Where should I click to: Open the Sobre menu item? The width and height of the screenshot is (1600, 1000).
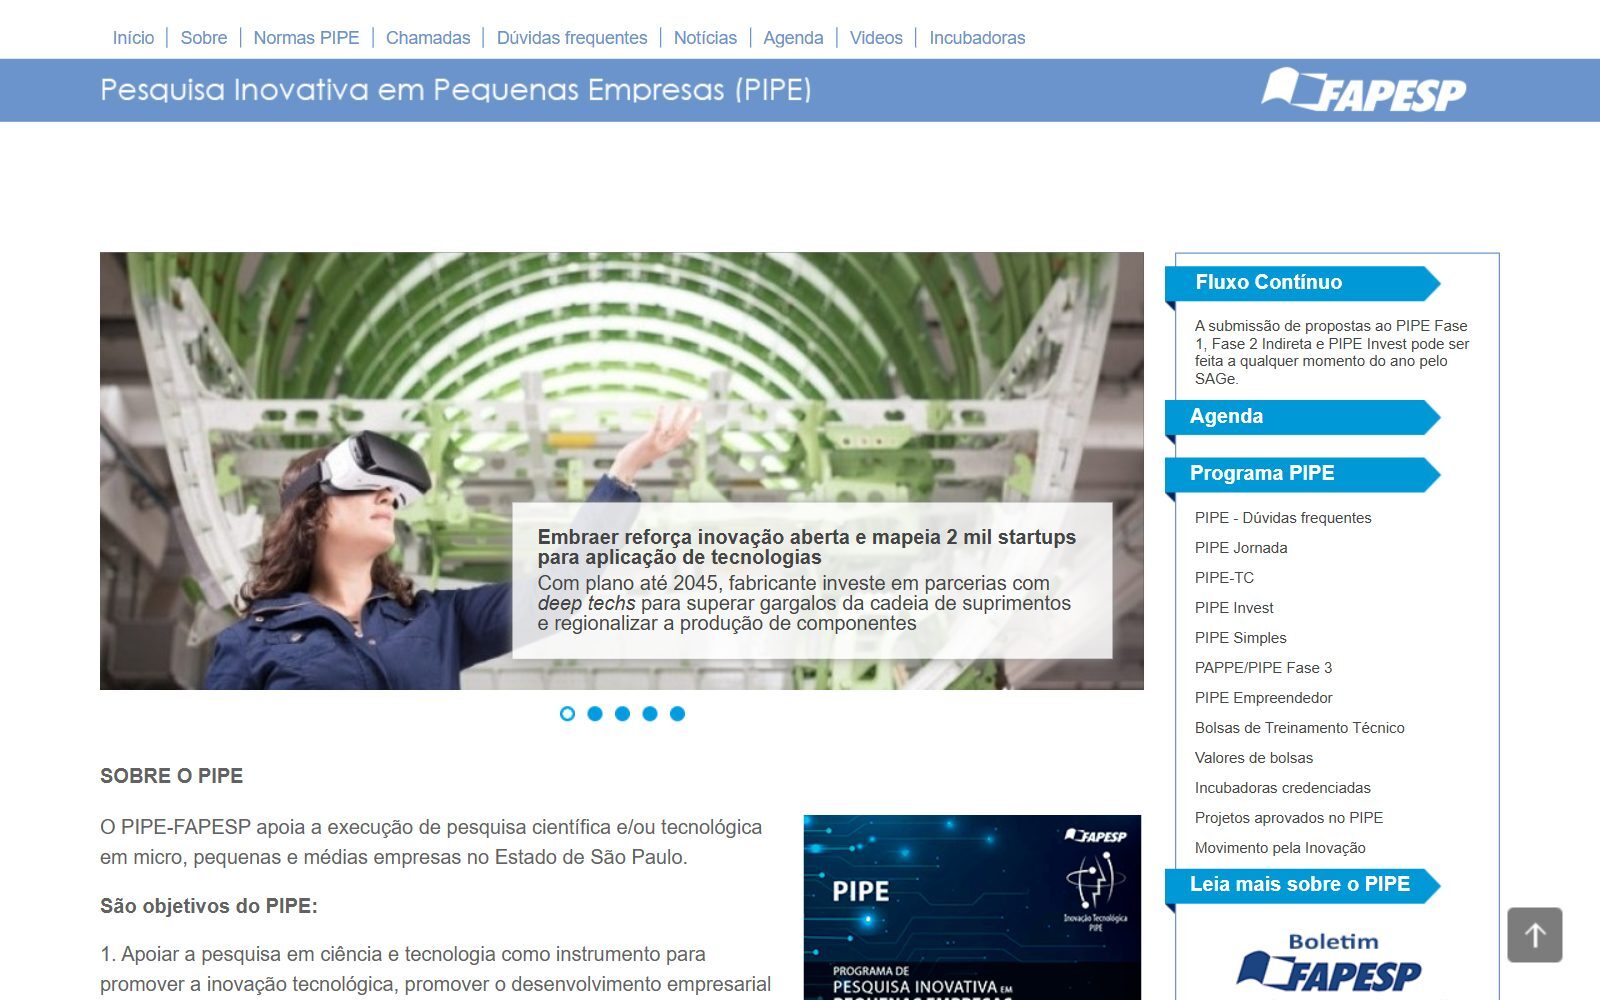click(x=204, y=38)
